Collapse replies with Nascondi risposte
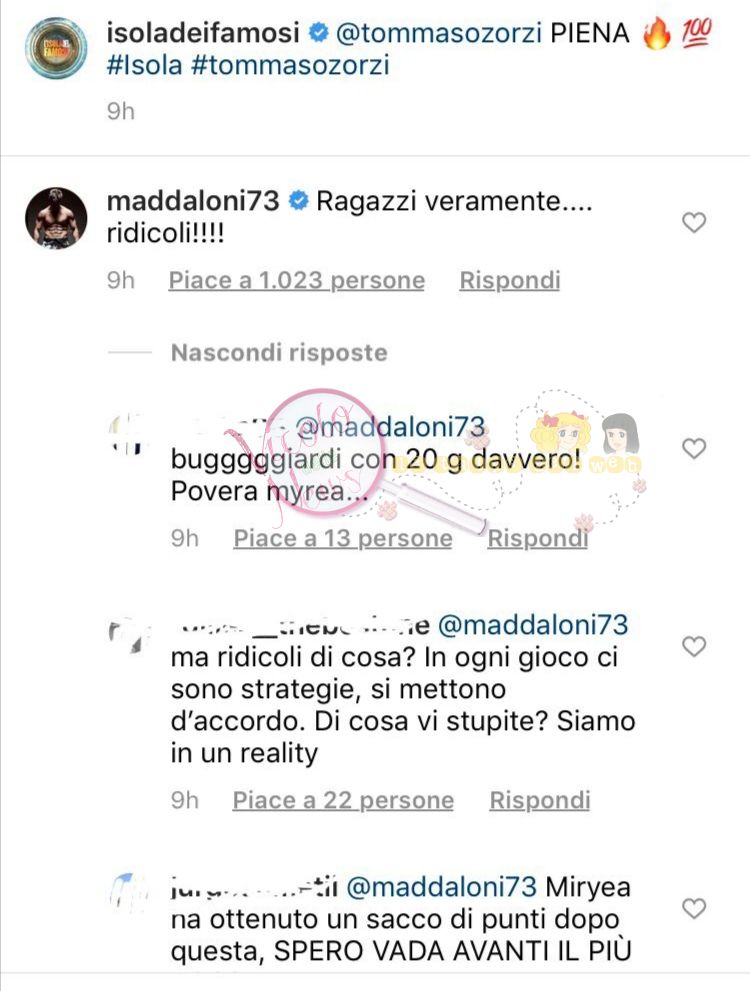Viewport: 750px width, 991px height. (x=279, y=352)
